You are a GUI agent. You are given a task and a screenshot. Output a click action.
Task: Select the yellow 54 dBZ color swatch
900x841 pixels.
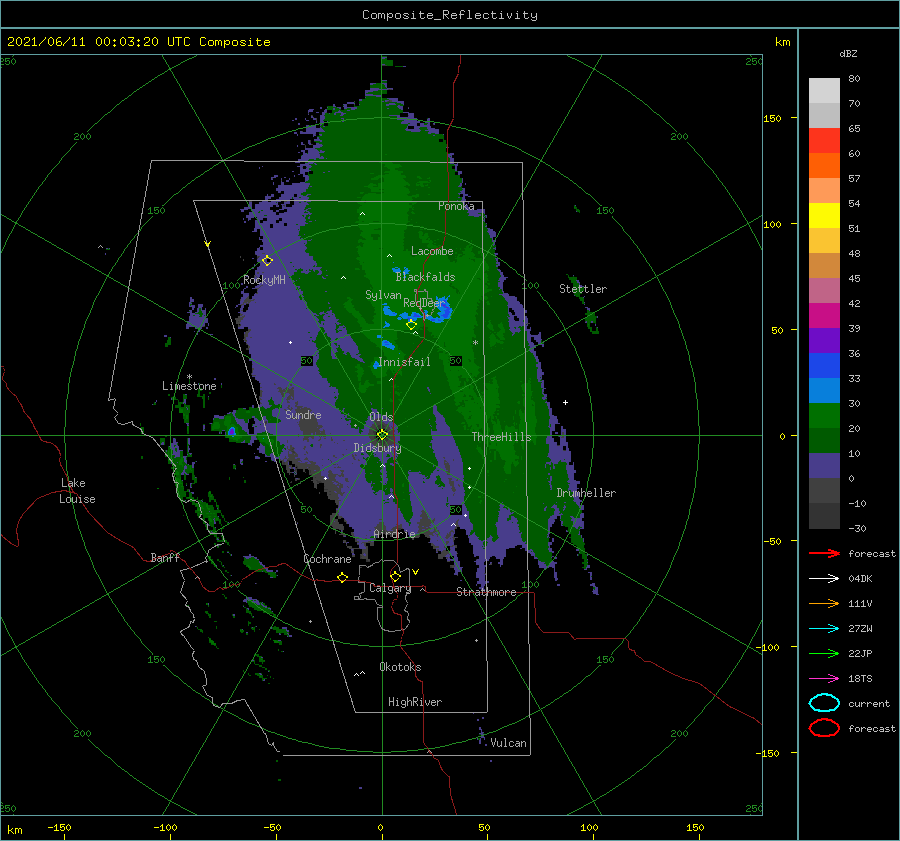point(824,216)
